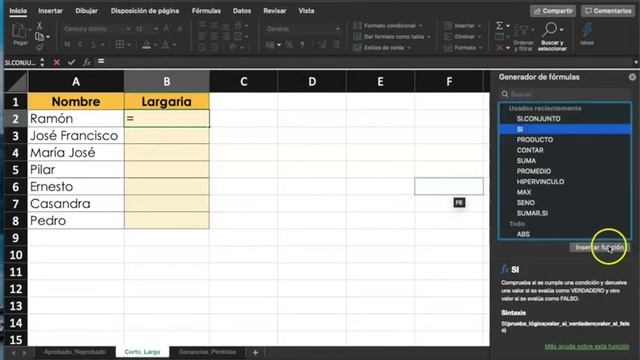Switch to Disposición de página tab
The width and height of the screenshot is (640, 360).
click(x=145, y=11)
